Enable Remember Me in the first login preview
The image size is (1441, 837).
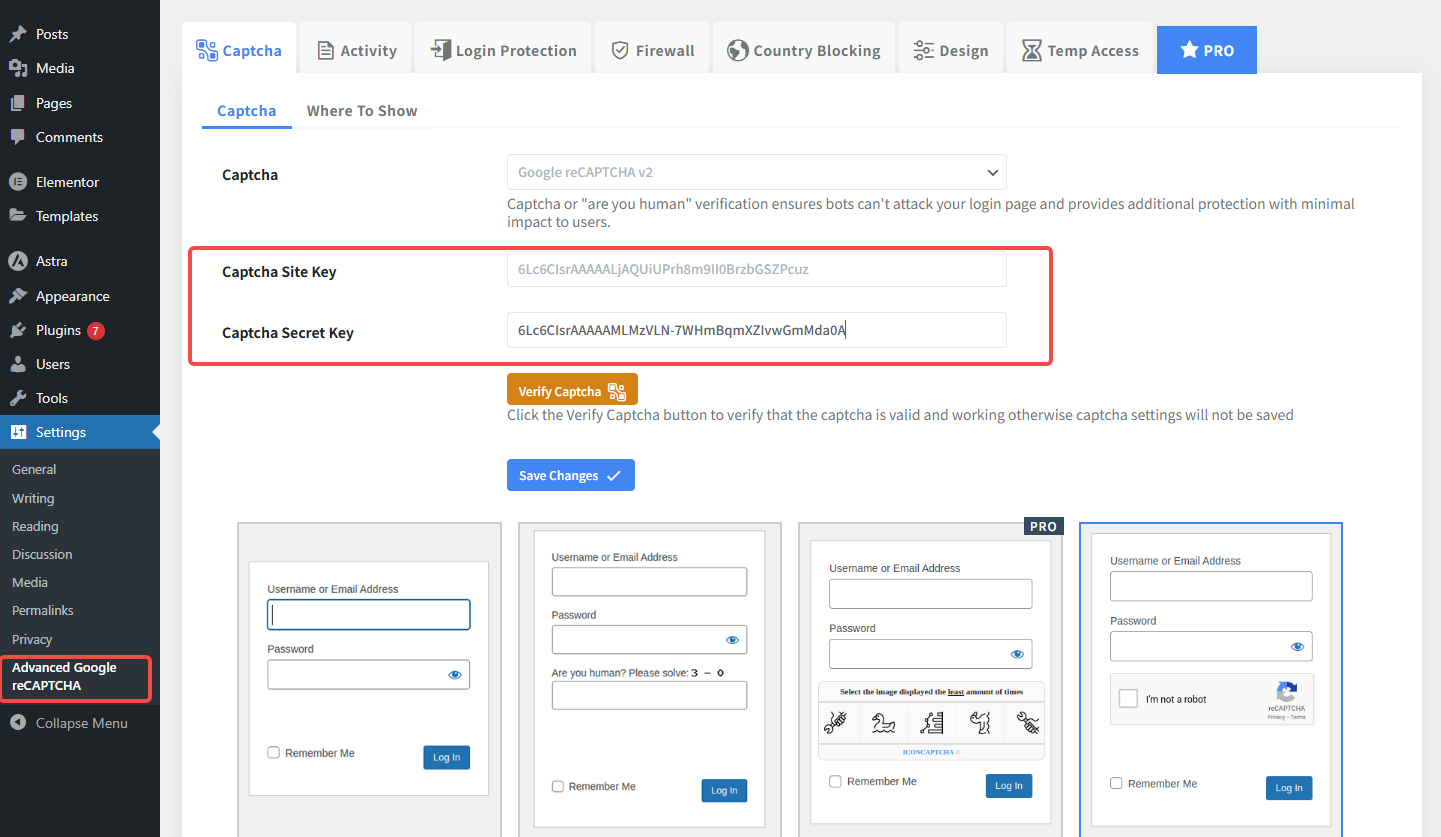[x=273, y=752]
